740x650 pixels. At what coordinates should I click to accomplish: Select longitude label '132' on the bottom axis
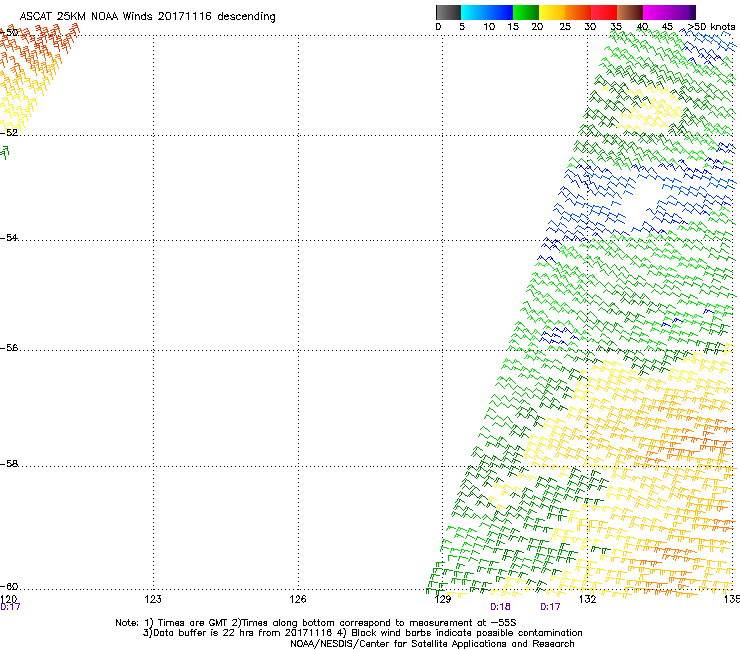click(588, 599)
